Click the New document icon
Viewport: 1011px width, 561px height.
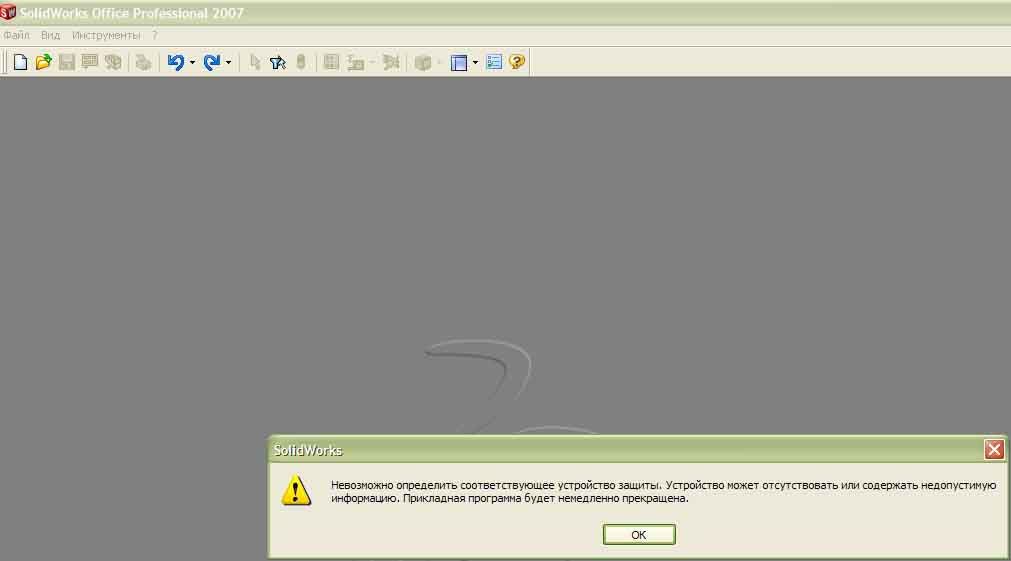click(x=20, y=62)
